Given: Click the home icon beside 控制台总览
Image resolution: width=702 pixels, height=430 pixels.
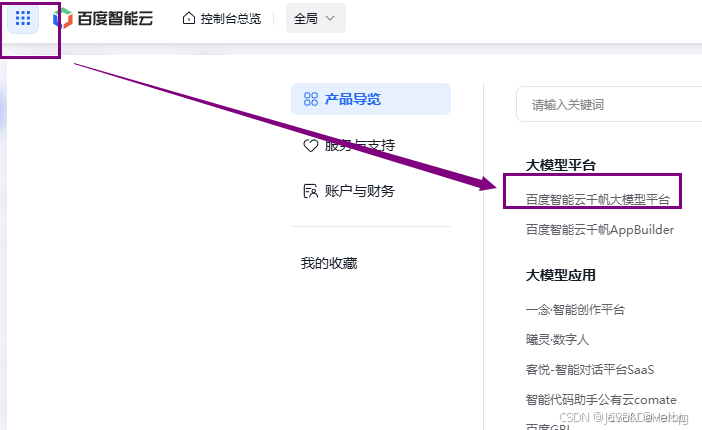Looking at the screenshot, I should (189, 18).
